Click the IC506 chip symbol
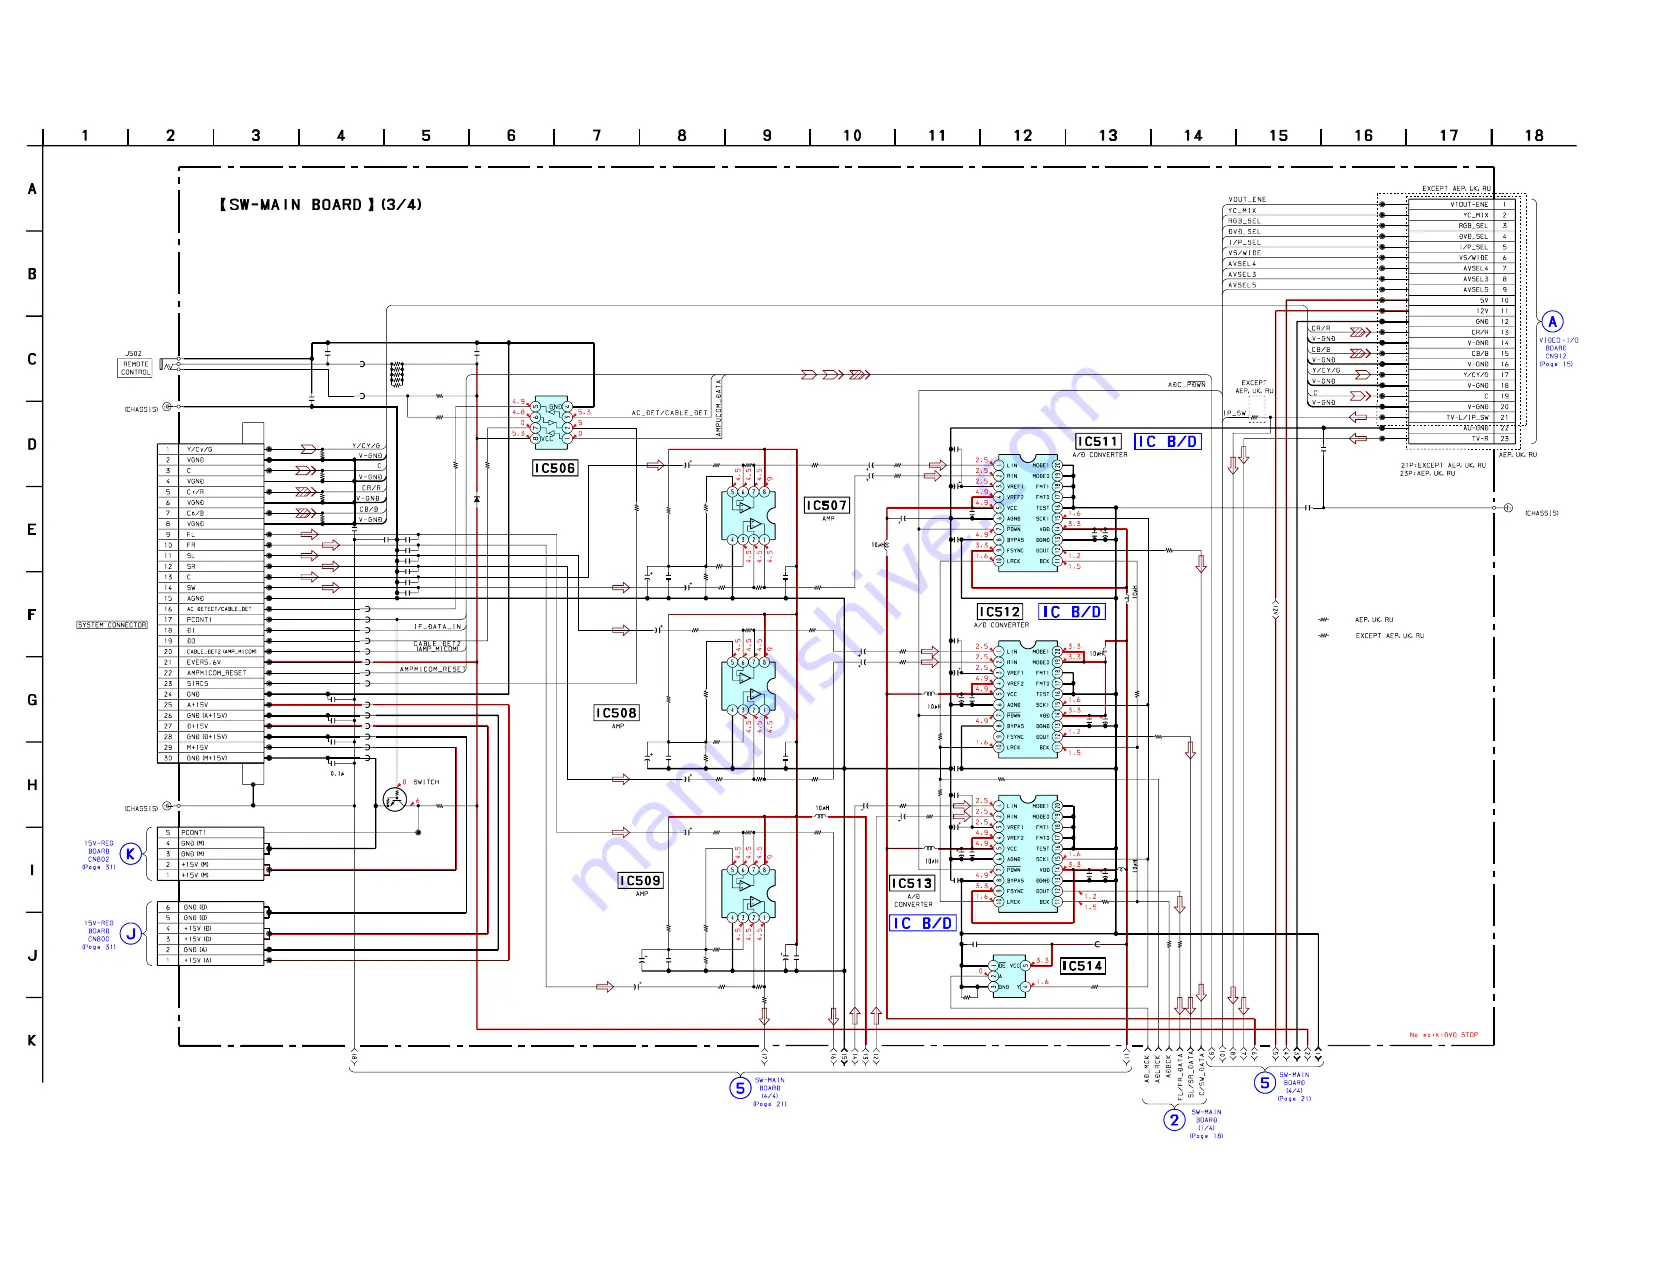The height and width of the screenshot is (1263, 1680). [551, 421]
